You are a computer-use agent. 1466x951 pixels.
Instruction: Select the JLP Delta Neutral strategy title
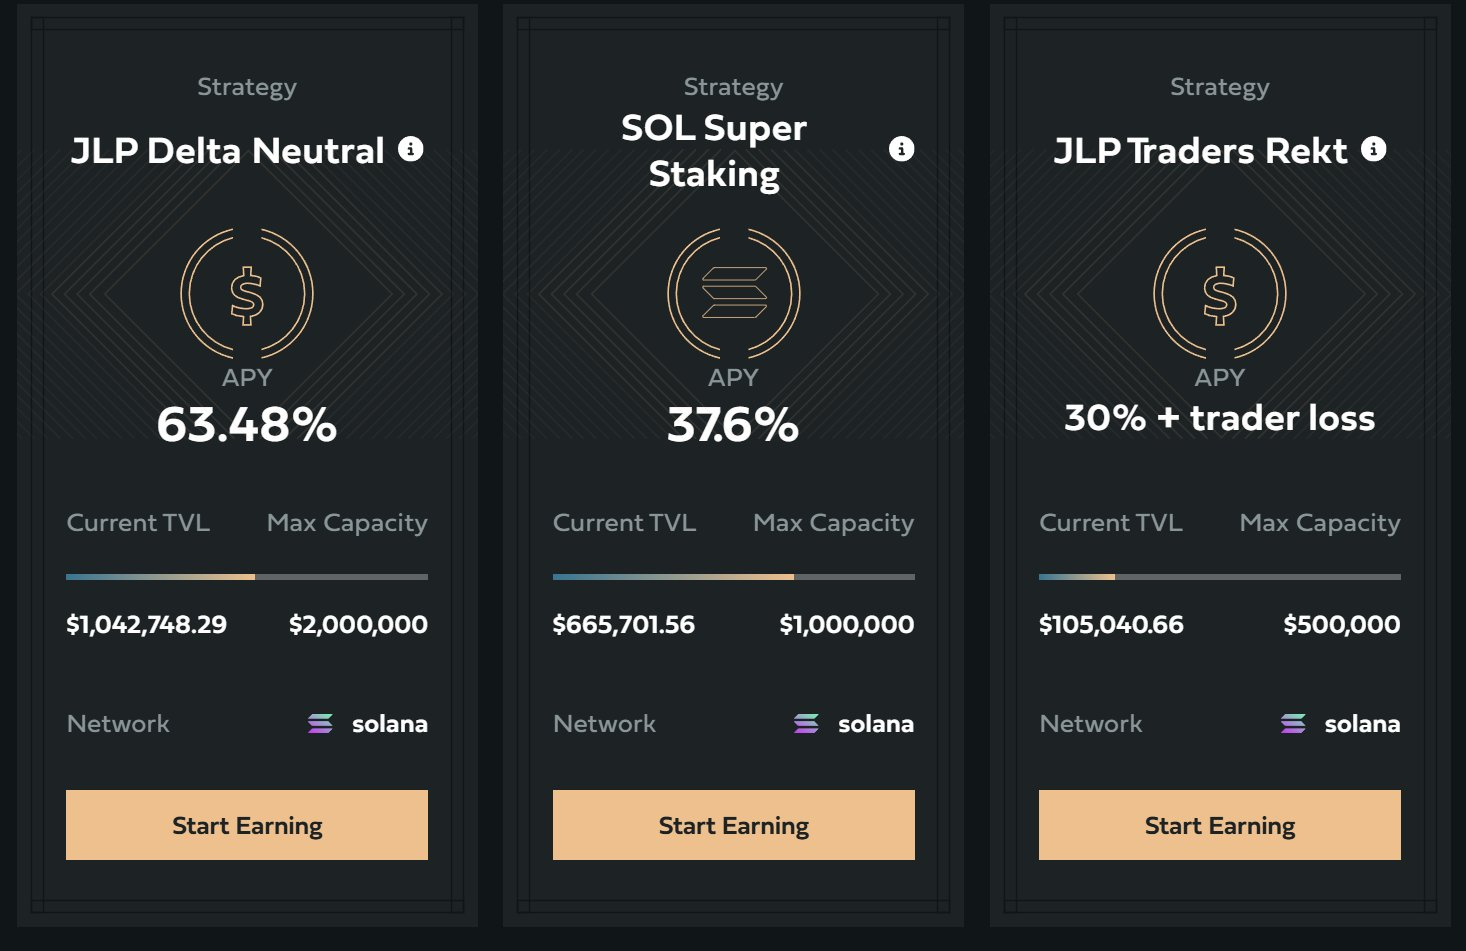point(228,151)
